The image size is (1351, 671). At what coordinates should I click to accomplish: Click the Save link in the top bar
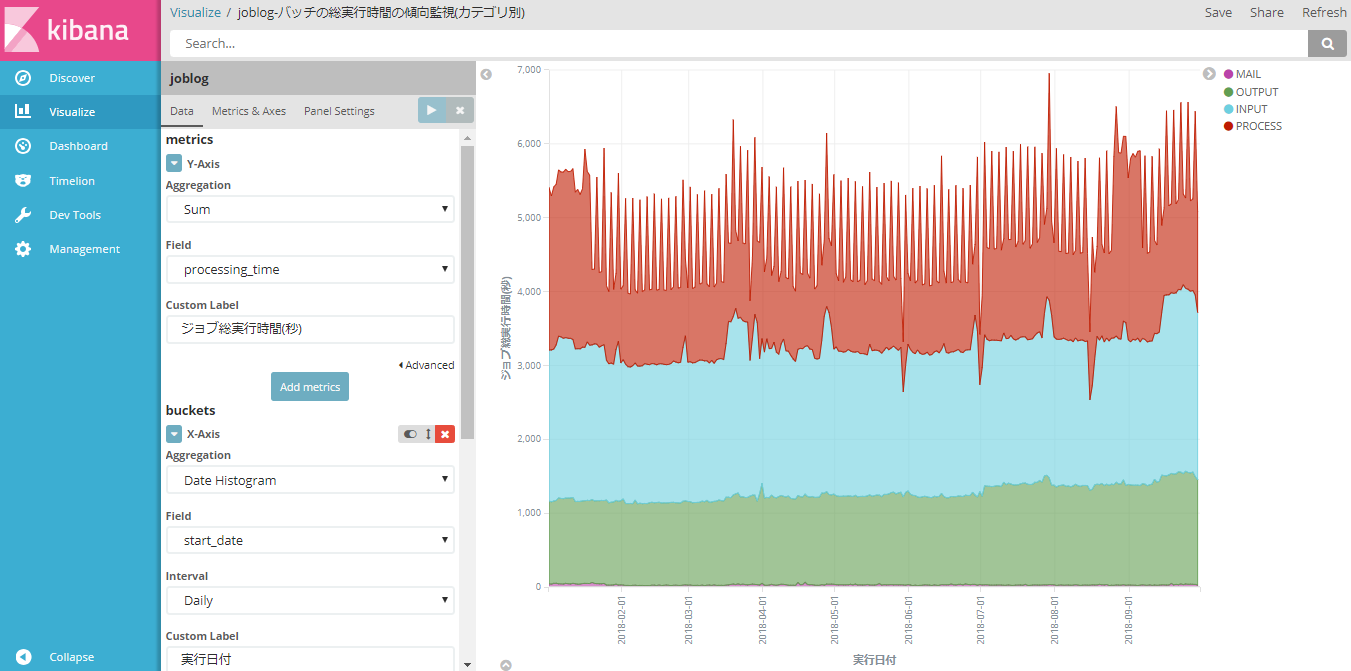click(x=1218, y=12)
